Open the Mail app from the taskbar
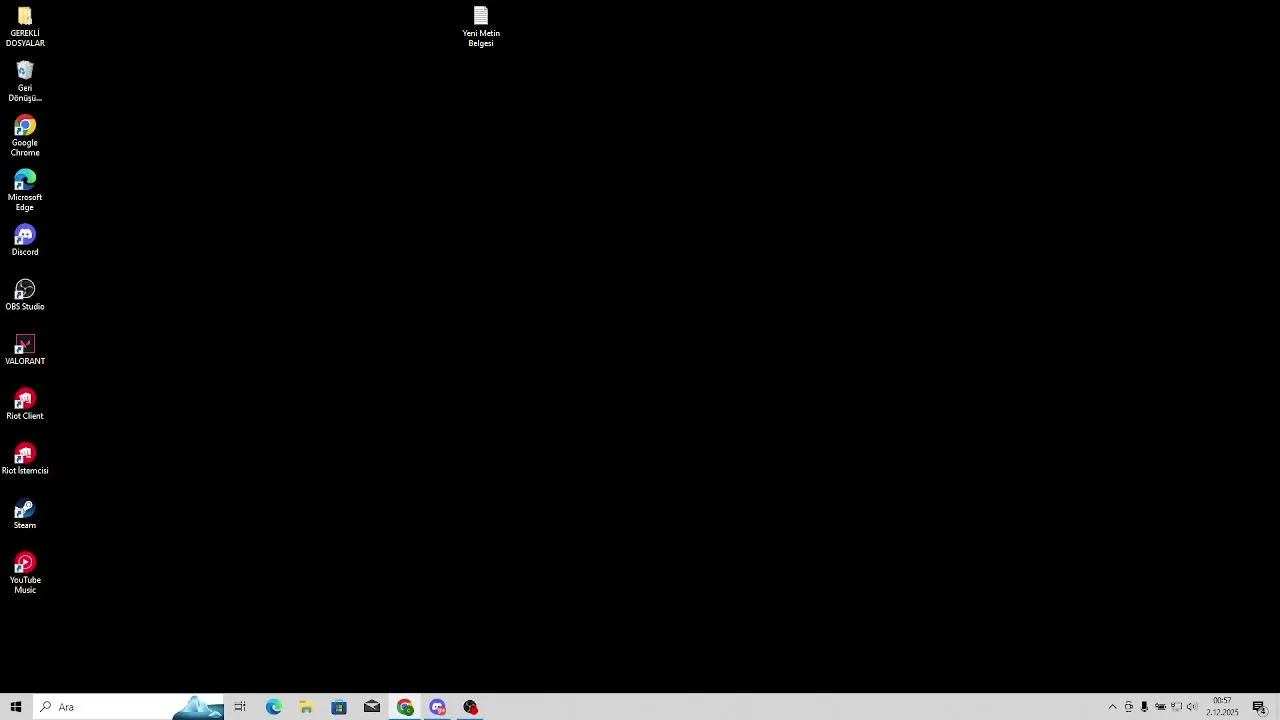 tap(372, 707)
